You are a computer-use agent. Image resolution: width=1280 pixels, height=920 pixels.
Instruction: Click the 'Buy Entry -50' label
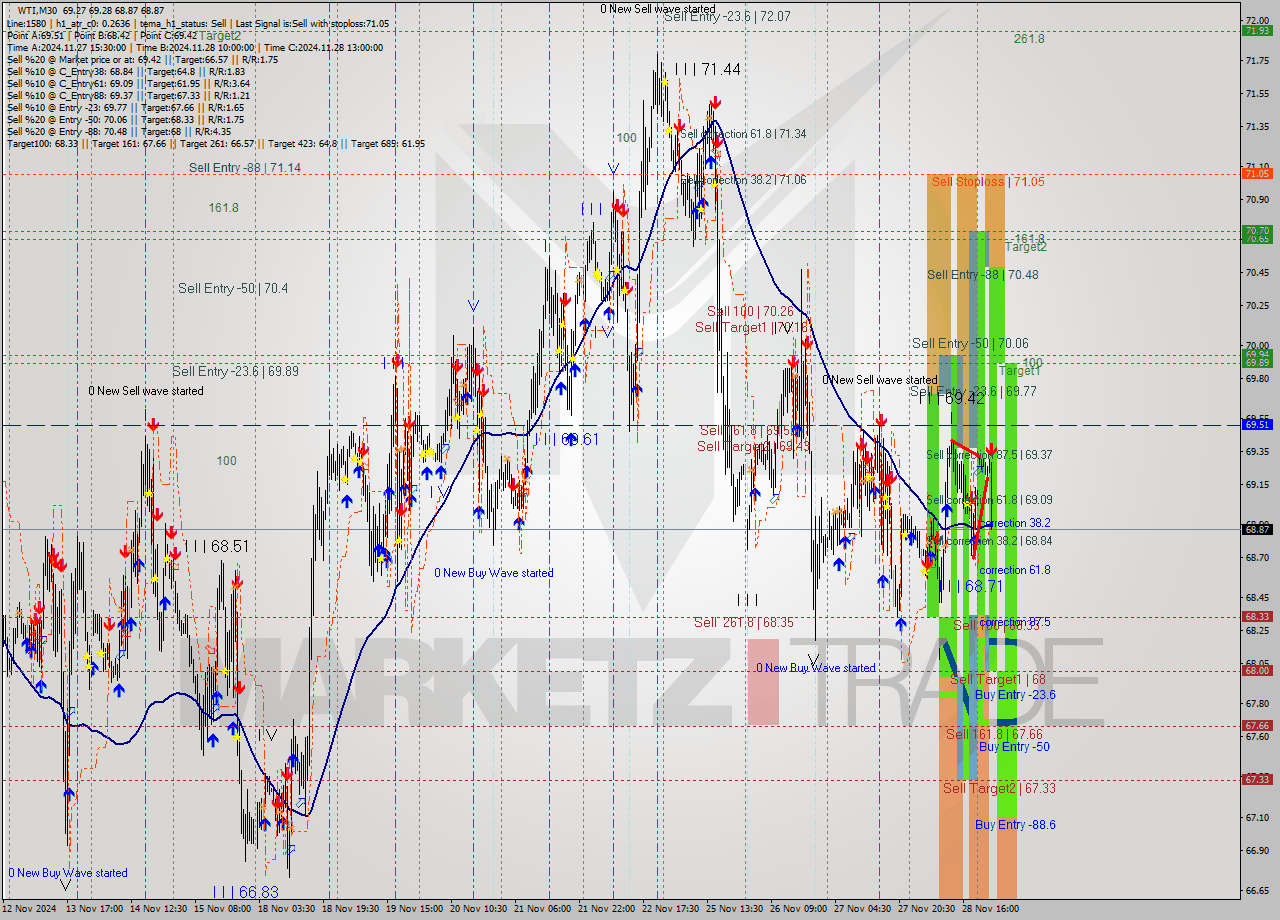(x=1014, y=747)
